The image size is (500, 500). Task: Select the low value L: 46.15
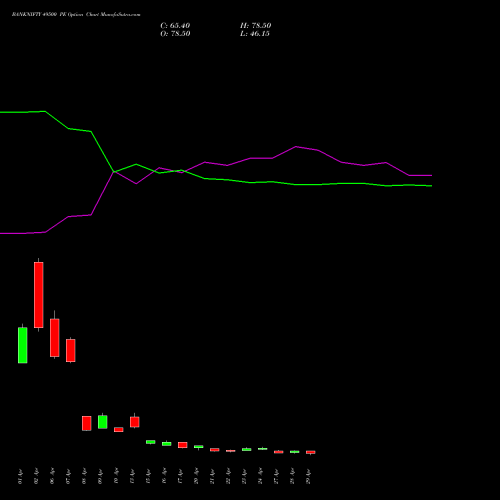pos(255,34)
